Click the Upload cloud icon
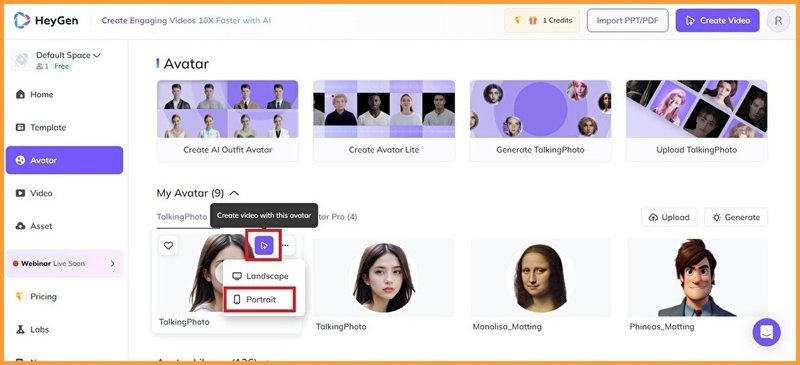This screenshot has height=365, width=800. (x=653, y=217)
